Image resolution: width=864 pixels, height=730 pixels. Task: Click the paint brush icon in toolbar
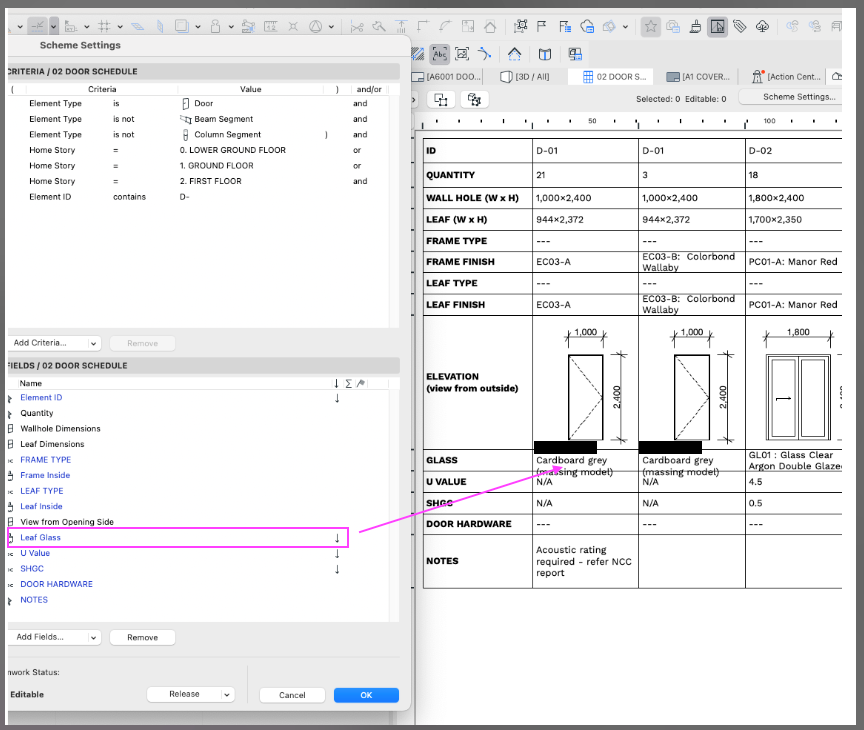point(695,26)
